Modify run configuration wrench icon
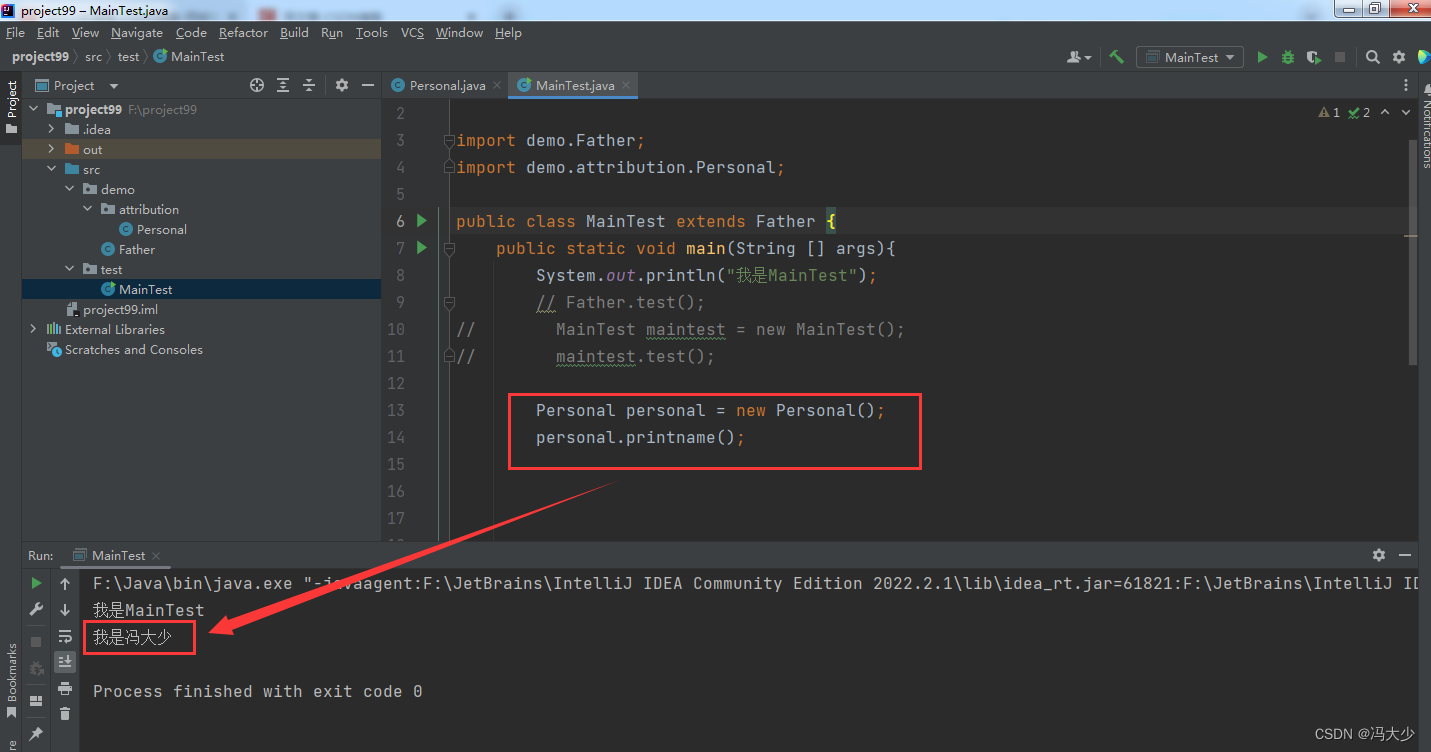The height and width of the screenshot is (752, 1431). pyautogui.click(x=36, y=609)
